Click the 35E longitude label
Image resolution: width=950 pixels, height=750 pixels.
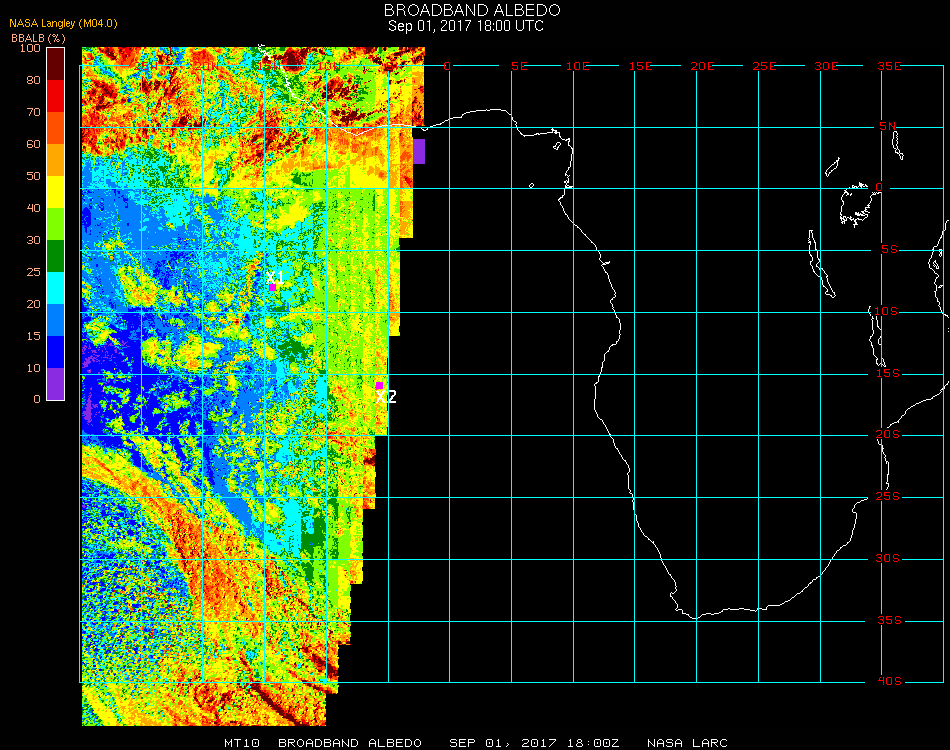click(889, 66)
